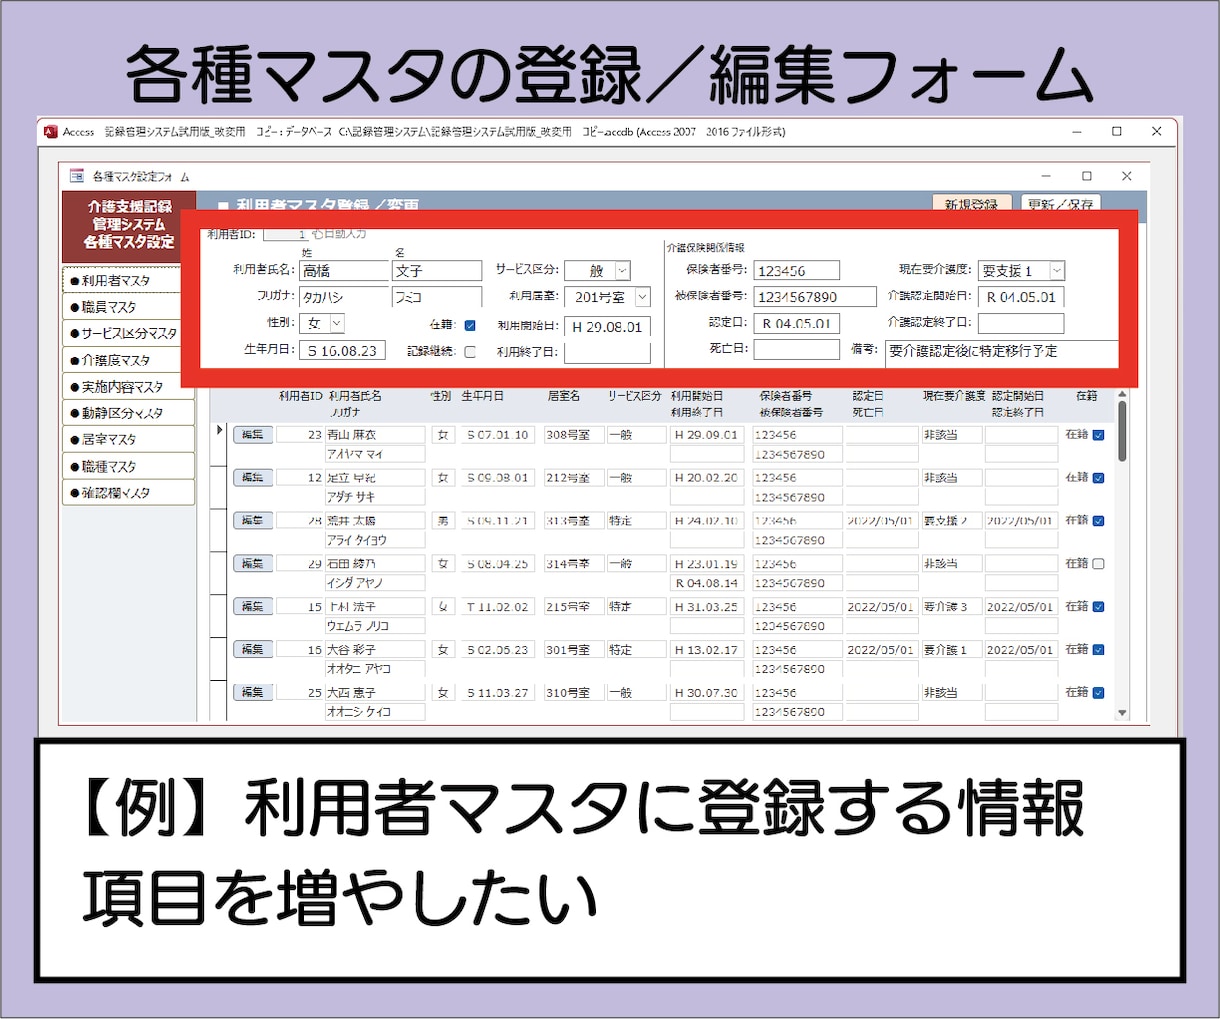Screen dimensions: 1220x1019
Task: Click 編集 button for 石田 綾乃
Action: point(253,563)
